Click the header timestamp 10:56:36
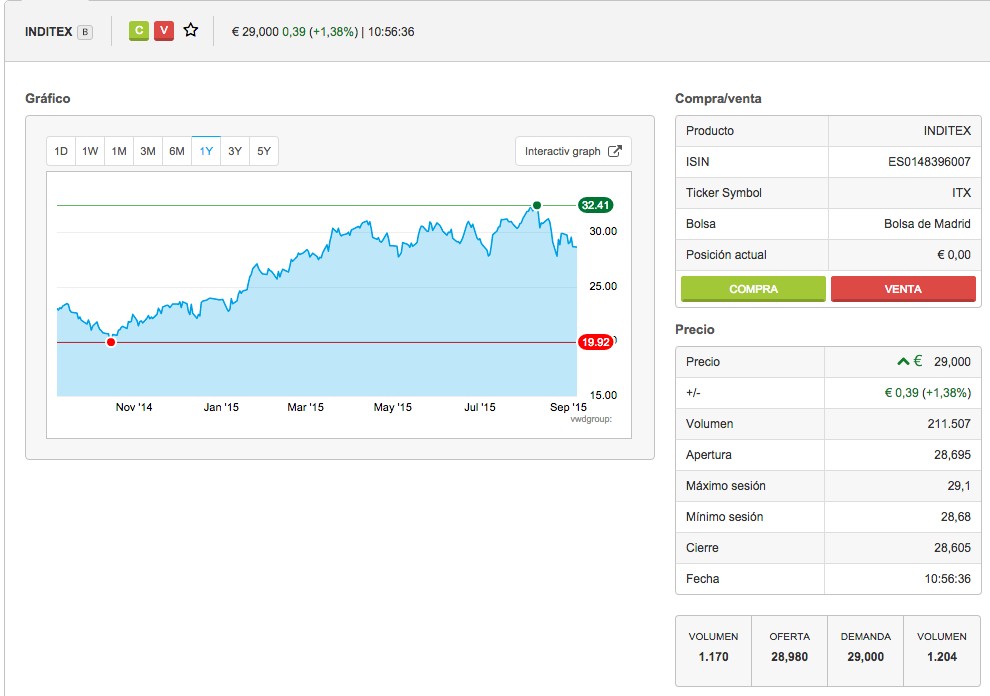The width and height of the screenshot is (990, 696). click(x=391, y=32)
